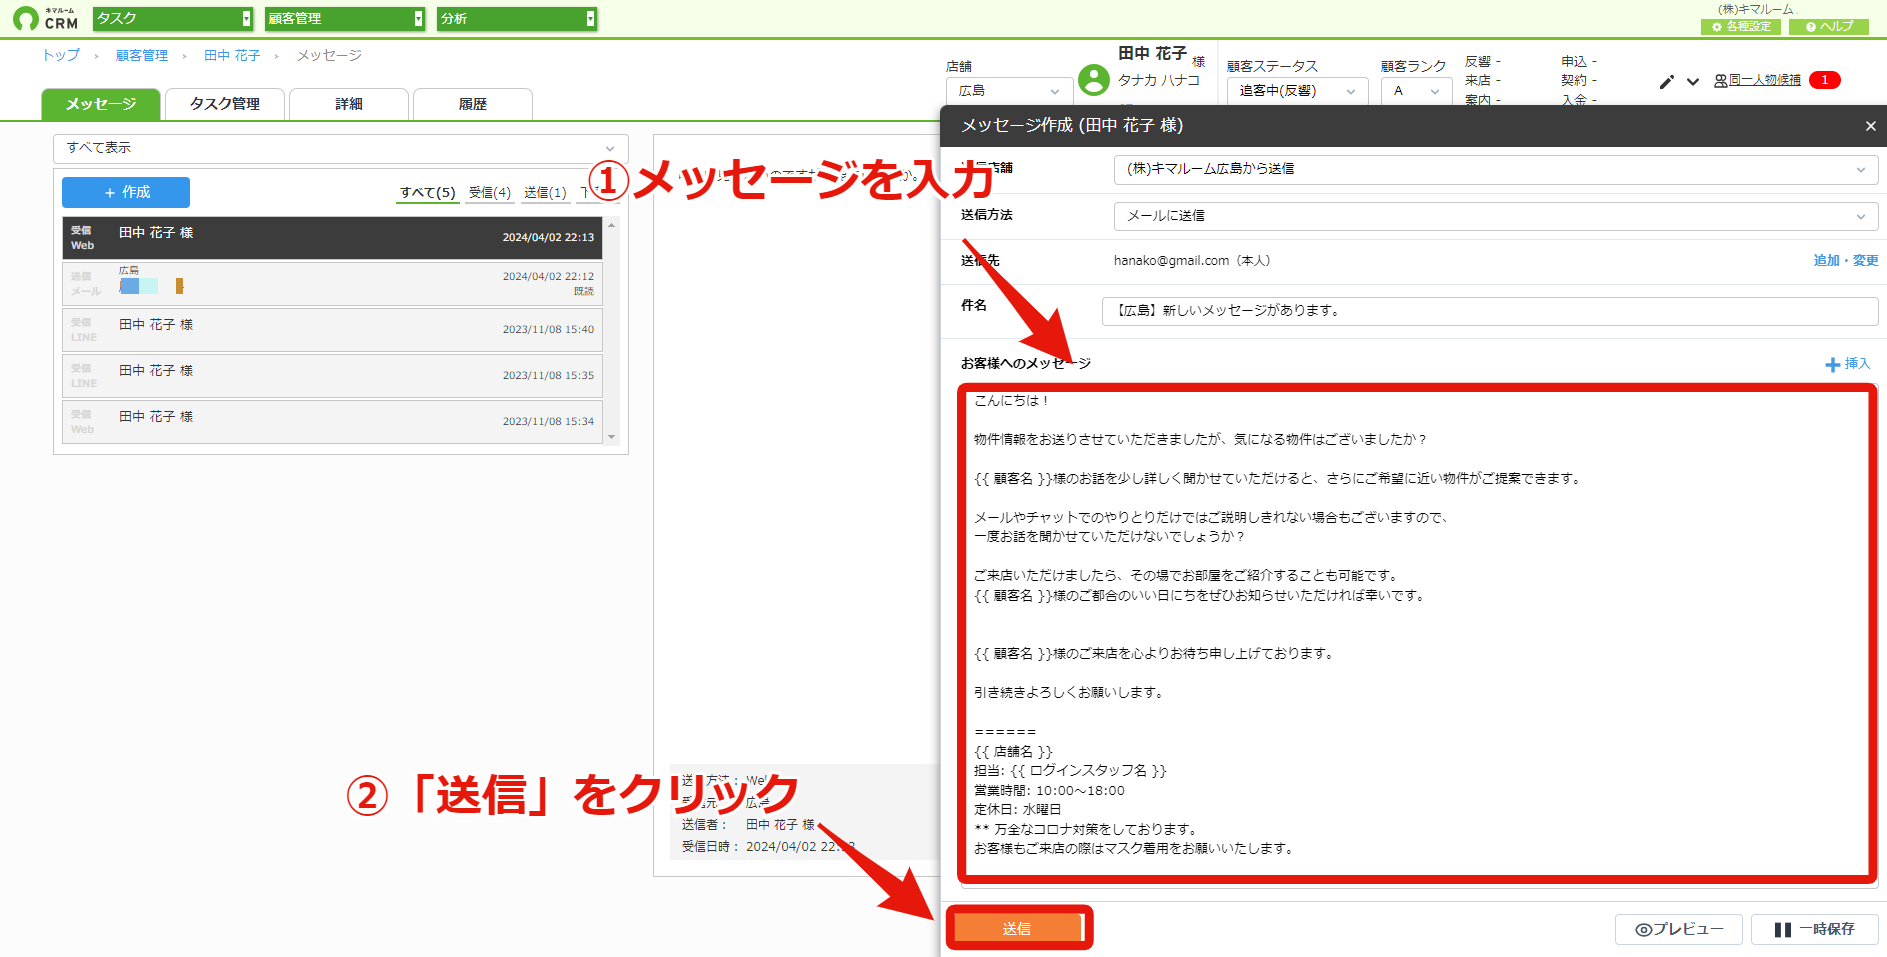
Task: Close the メッセージ作成 panel
Action: (x=1870, y=126)
